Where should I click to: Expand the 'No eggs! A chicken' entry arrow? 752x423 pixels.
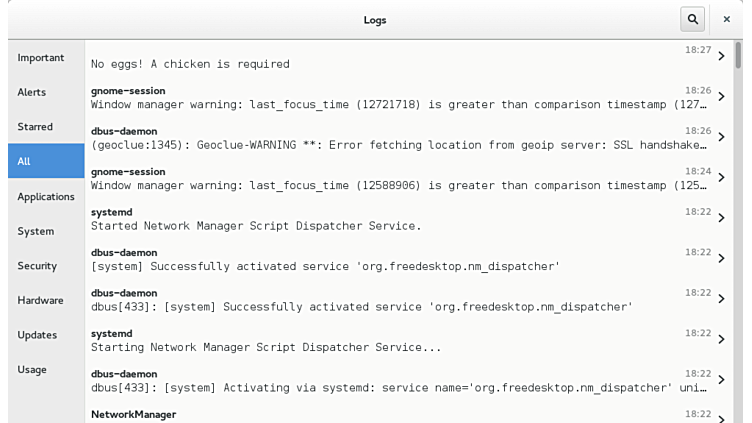(721, 57)
